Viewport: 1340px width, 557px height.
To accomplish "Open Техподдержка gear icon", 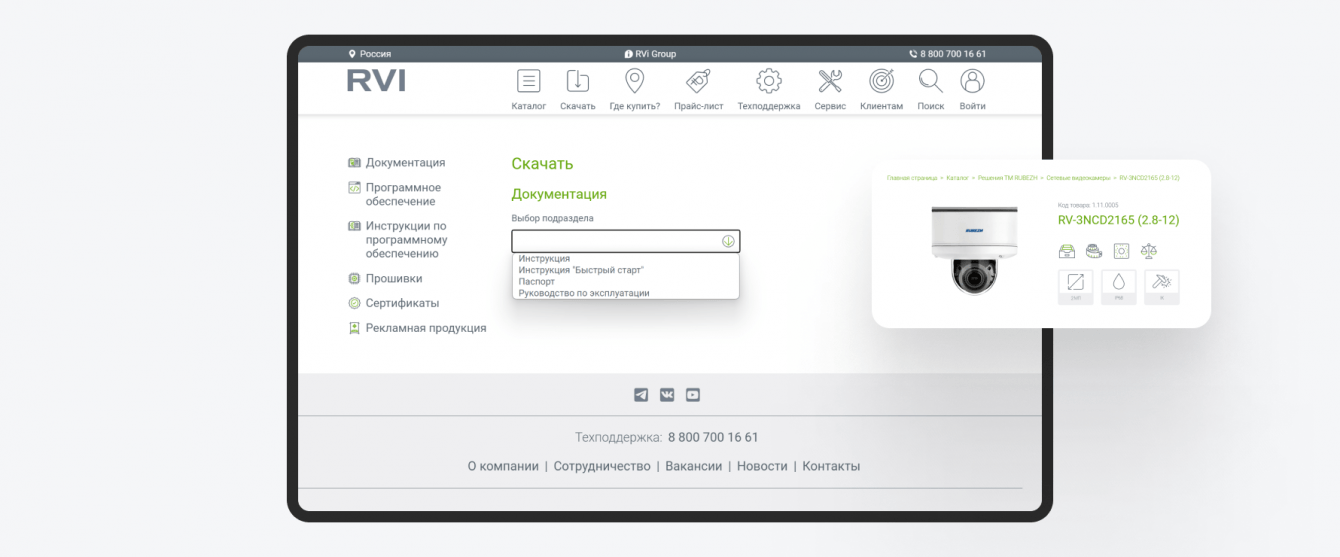I will [x=768, y=81].
